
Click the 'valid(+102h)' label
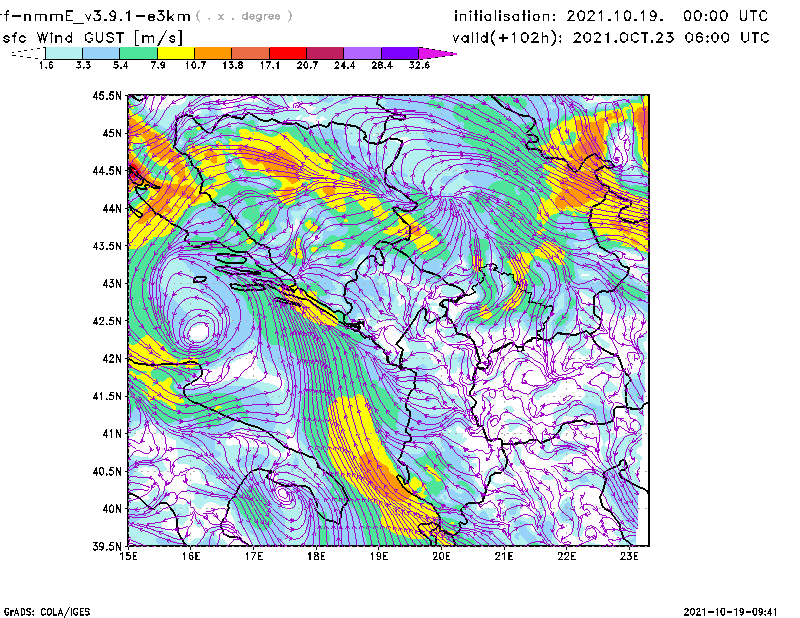506,38
